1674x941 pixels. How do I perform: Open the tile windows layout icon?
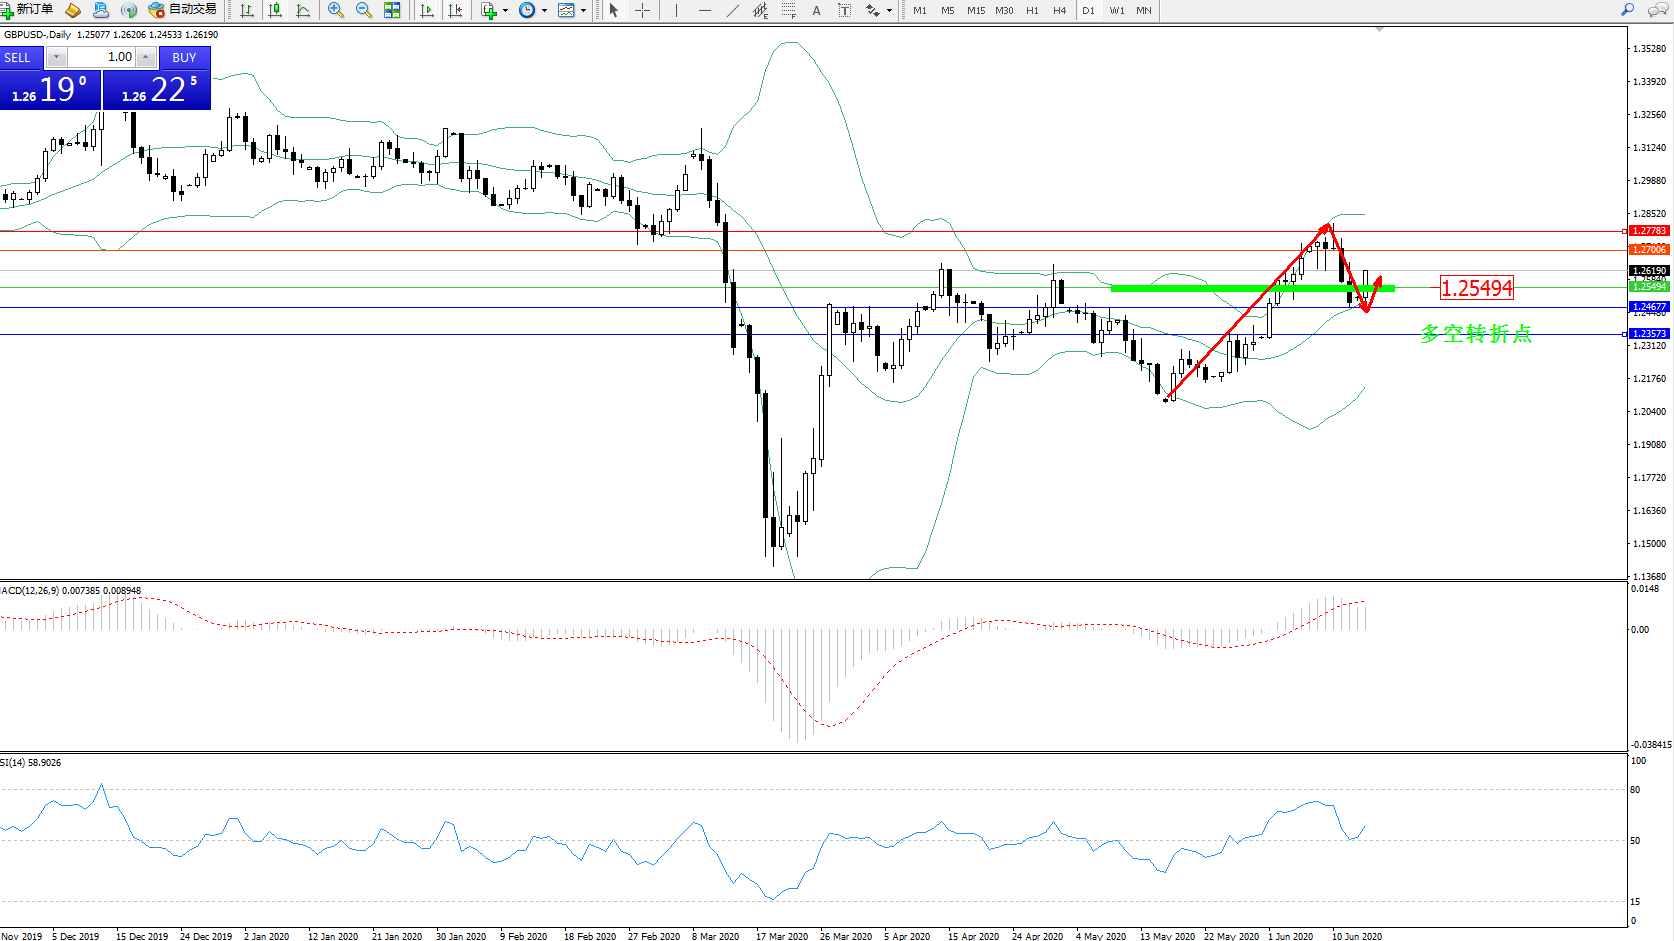392,10
